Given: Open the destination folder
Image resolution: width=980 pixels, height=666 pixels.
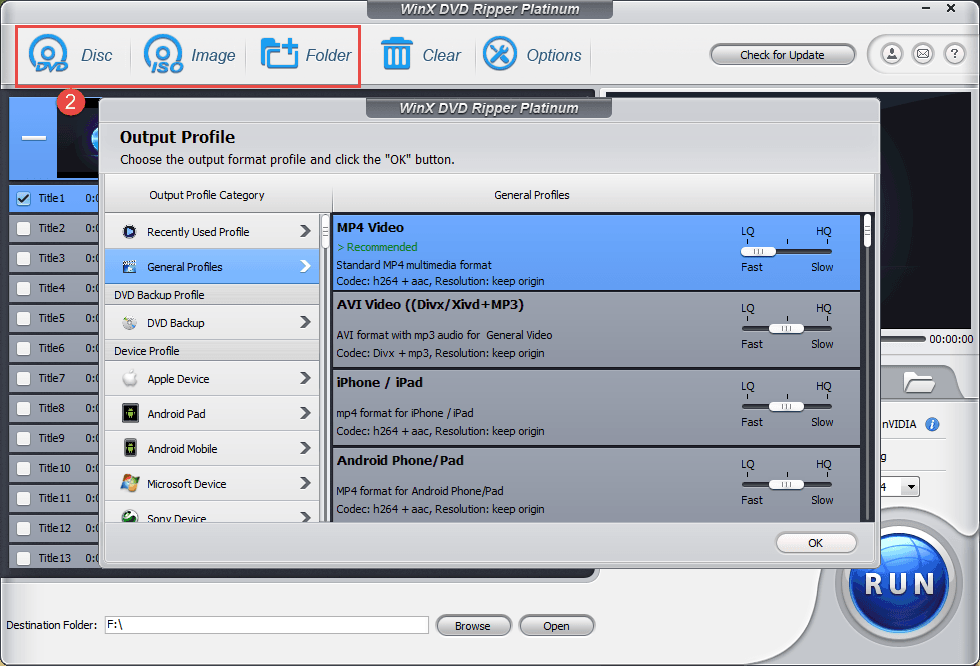Looking at the screenshot, I should pyautogui.click(x=556, y=625).
